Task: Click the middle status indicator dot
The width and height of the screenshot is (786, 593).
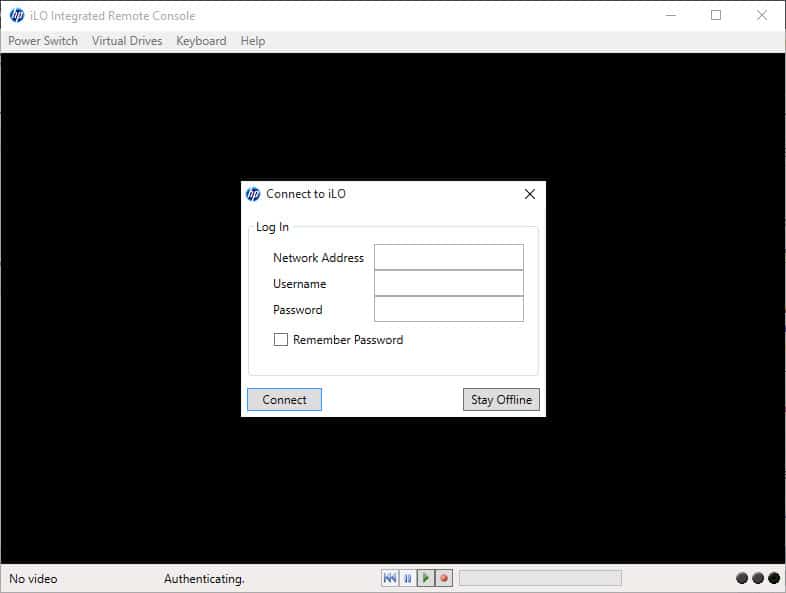Action: (758, 578)
